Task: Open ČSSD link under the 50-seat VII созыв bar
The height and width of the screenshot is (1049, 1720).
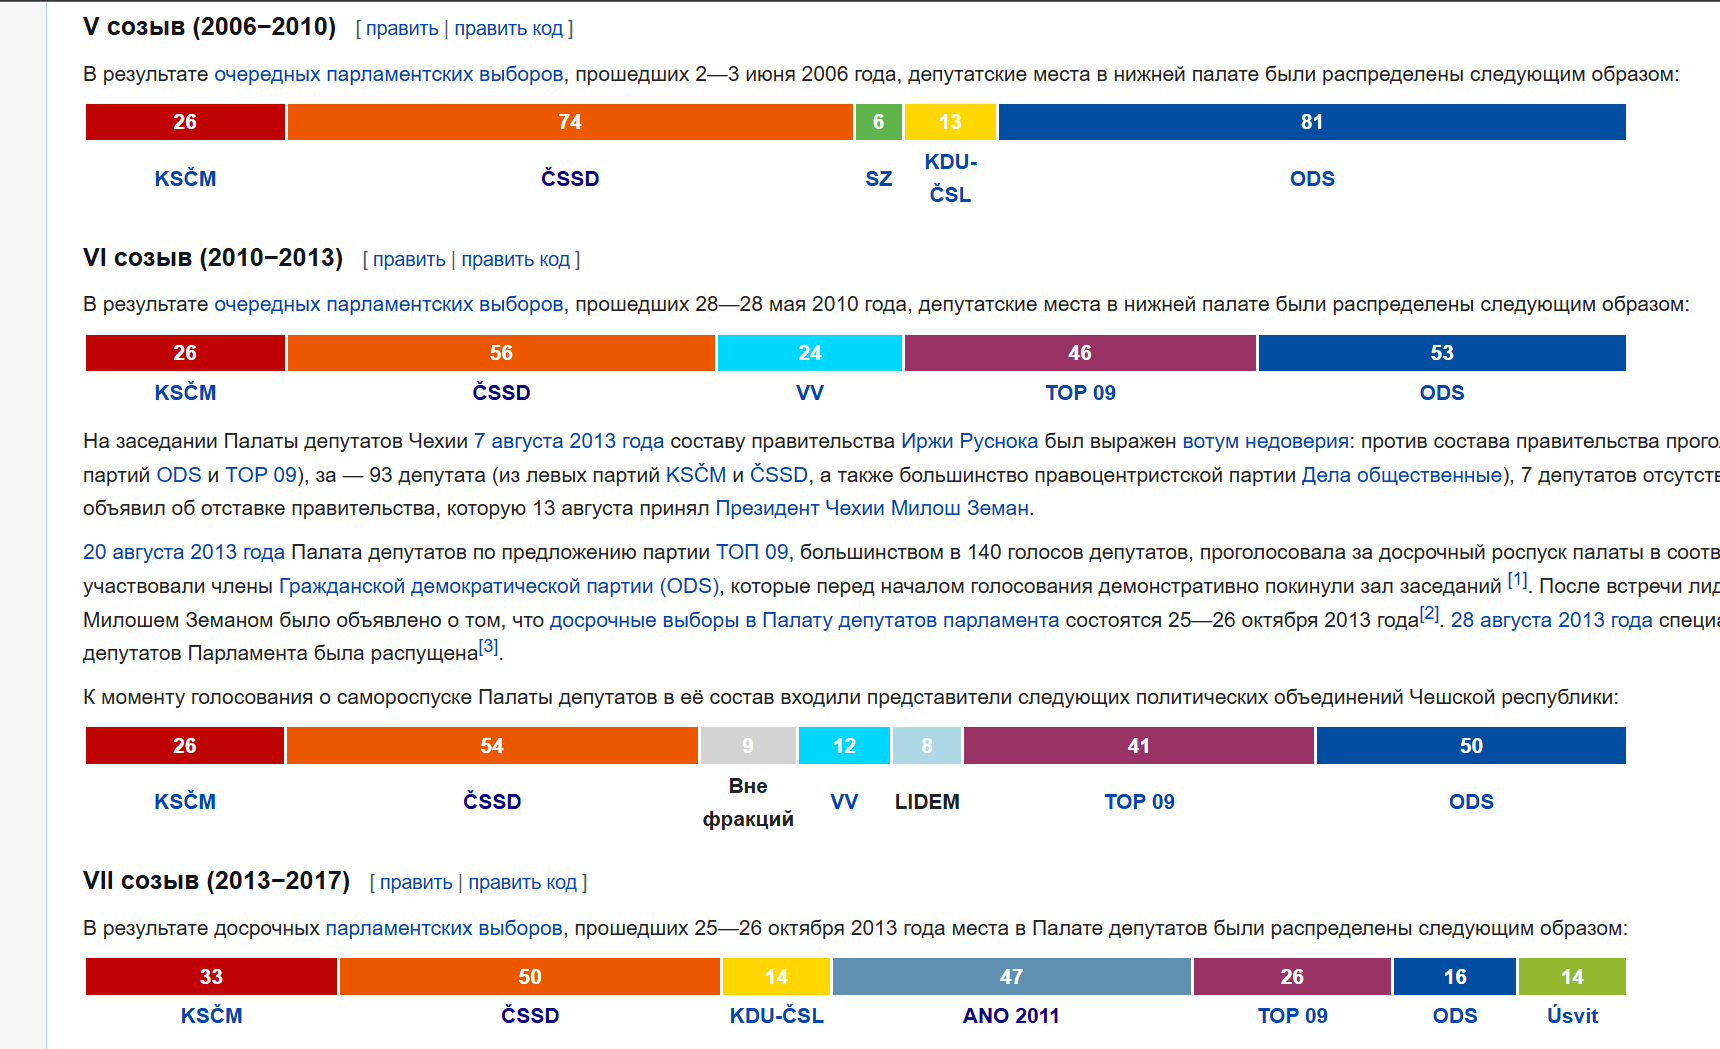Action: [x=530, y=1016]
